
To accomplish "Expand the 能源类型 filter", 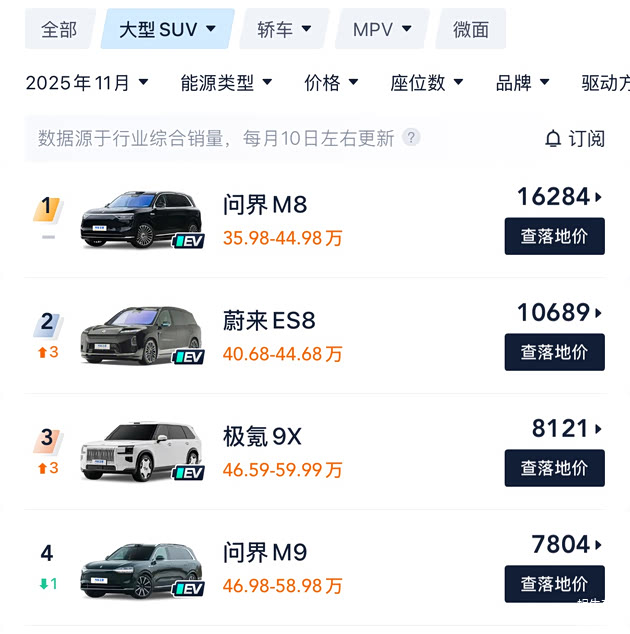I will (227, 83).
